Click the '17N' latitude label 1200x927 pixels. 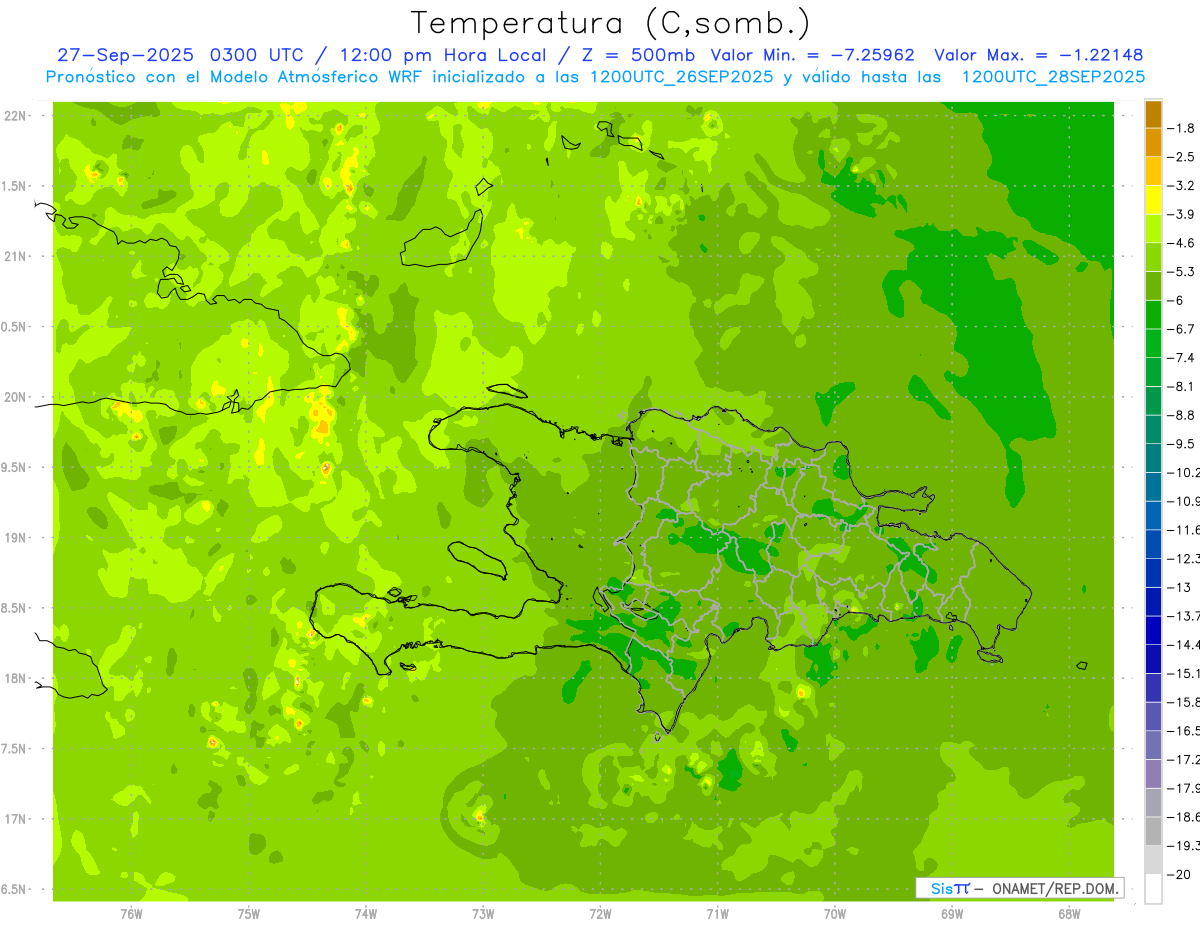pos(14,819)
